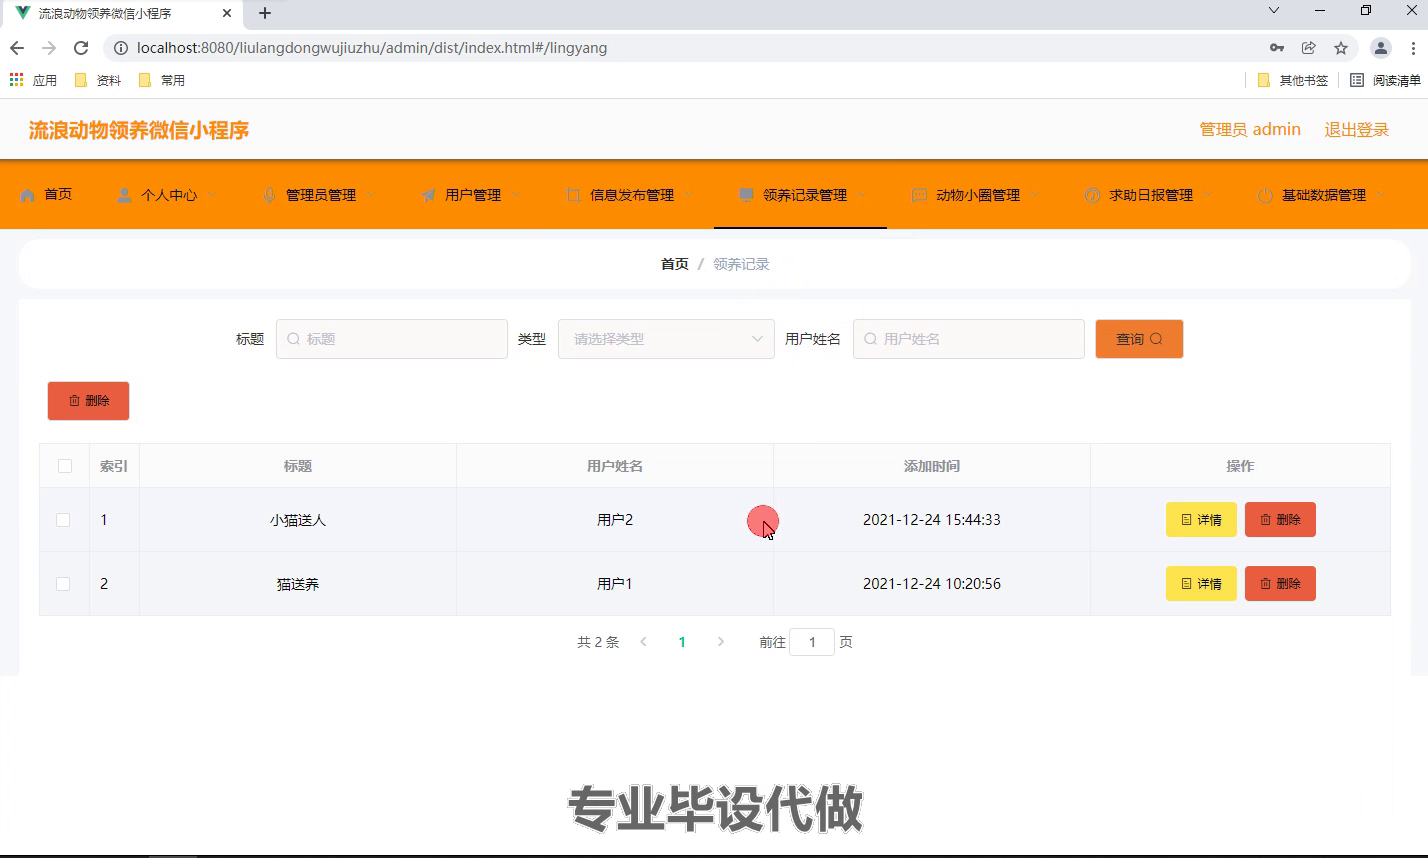Expand the 个人中心 menu arrow
The width and height of the screenshot is (1428, 858).
[x=211, y=195]
